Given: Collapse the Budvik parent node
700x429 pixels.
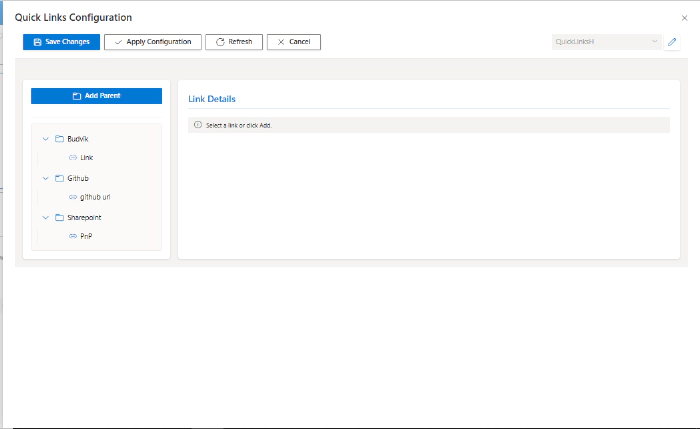Looking at the screenshot, I should pos(45,138).
